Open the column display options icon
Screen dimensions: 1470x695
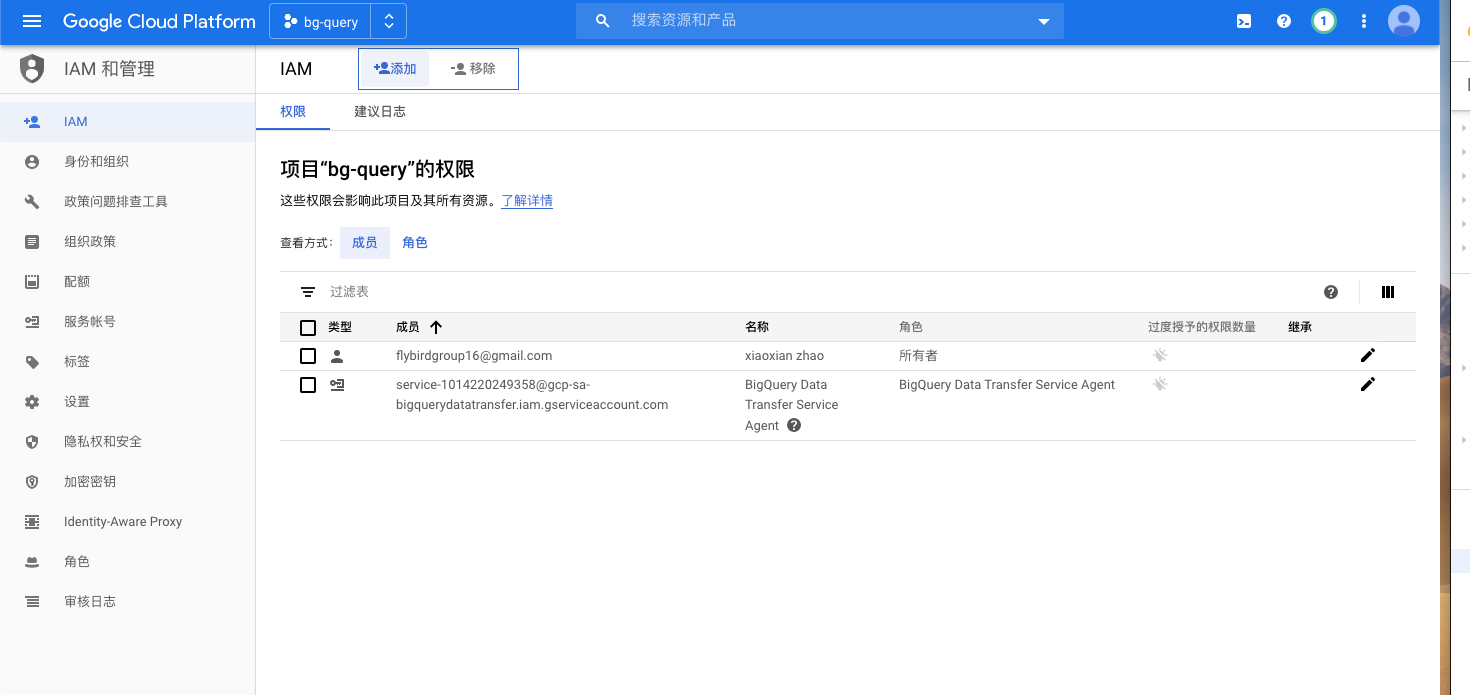tap(1388, 292)
